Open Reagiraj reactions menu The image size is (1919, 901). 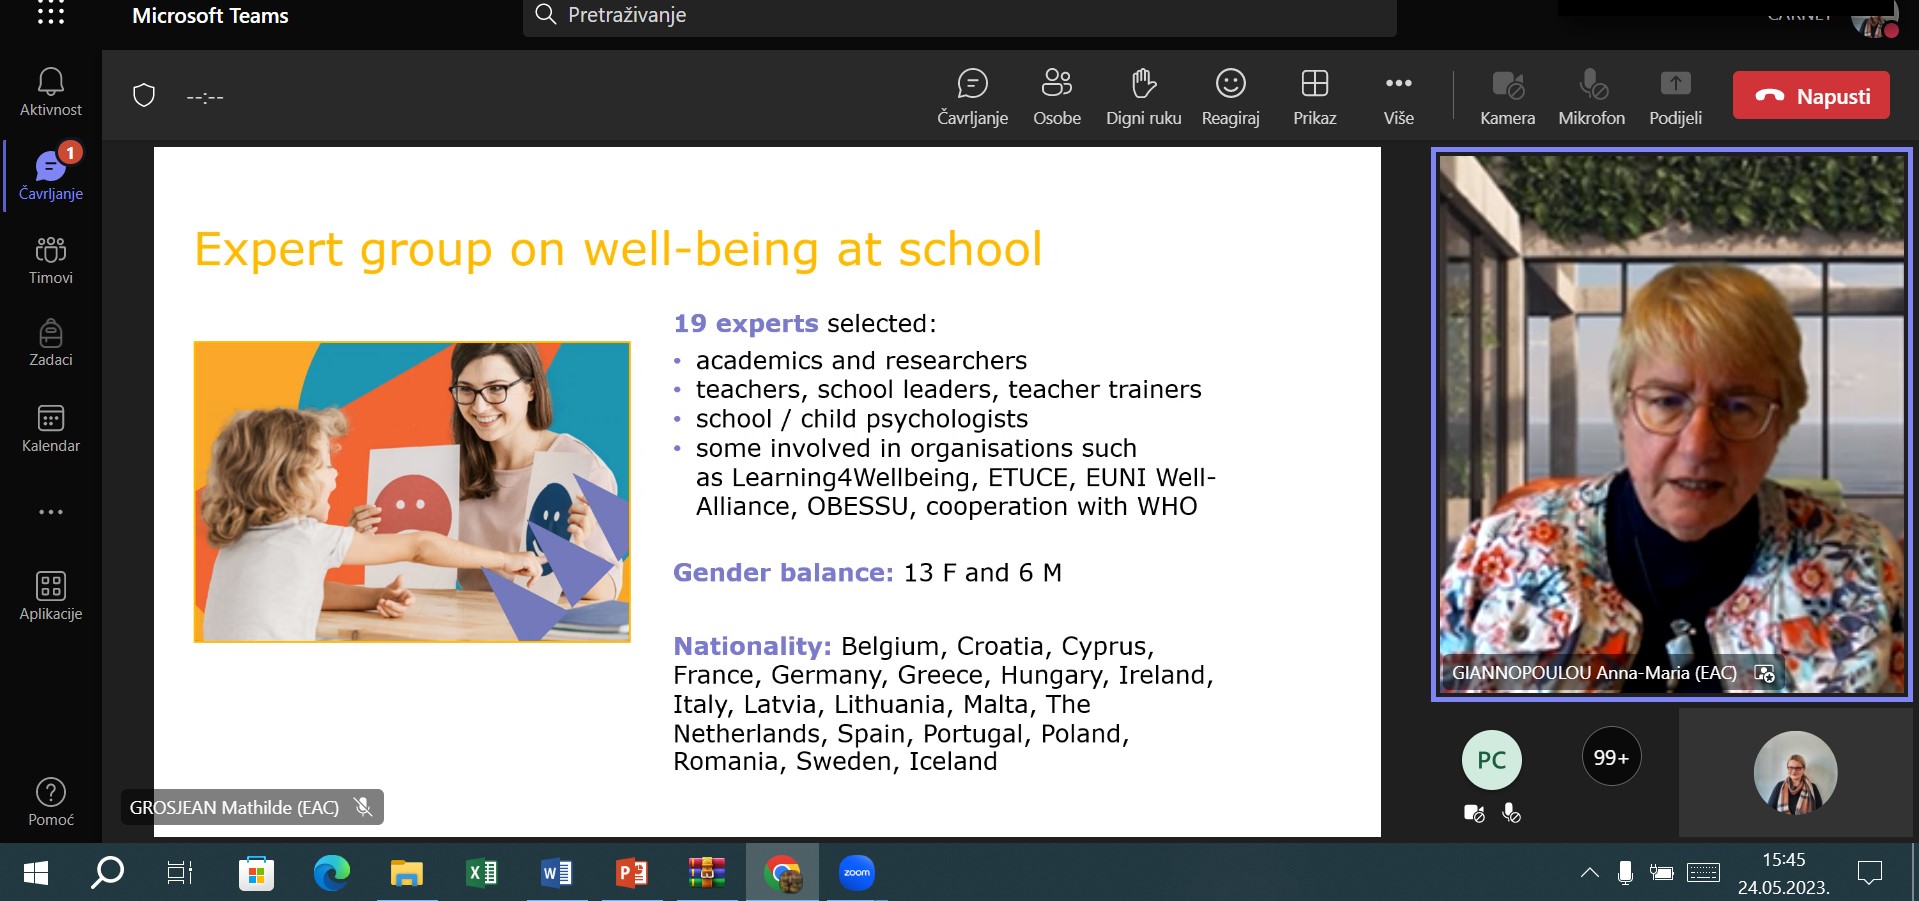(x=1230, y=97)
